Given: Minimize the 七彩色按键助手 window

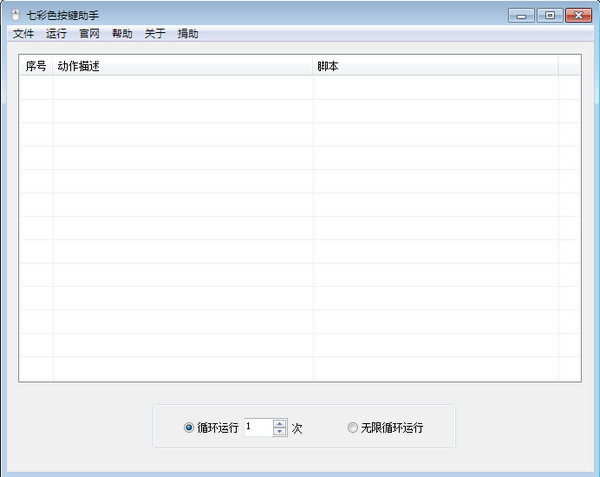Looking at the screenshot, I should (x=521, y=15).
